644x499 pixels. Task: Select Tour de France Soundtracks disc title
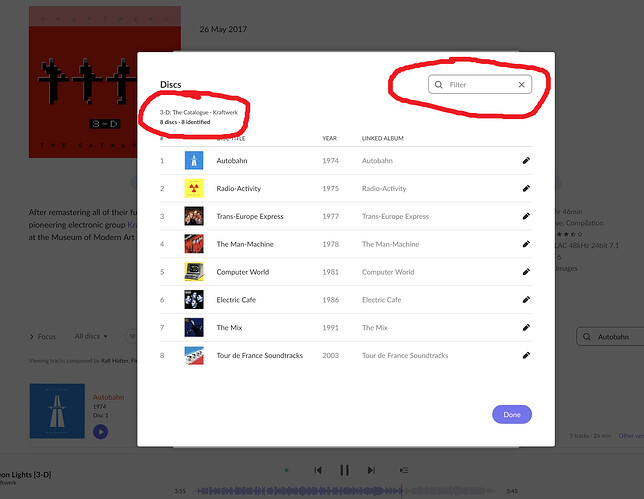(260, 355)
